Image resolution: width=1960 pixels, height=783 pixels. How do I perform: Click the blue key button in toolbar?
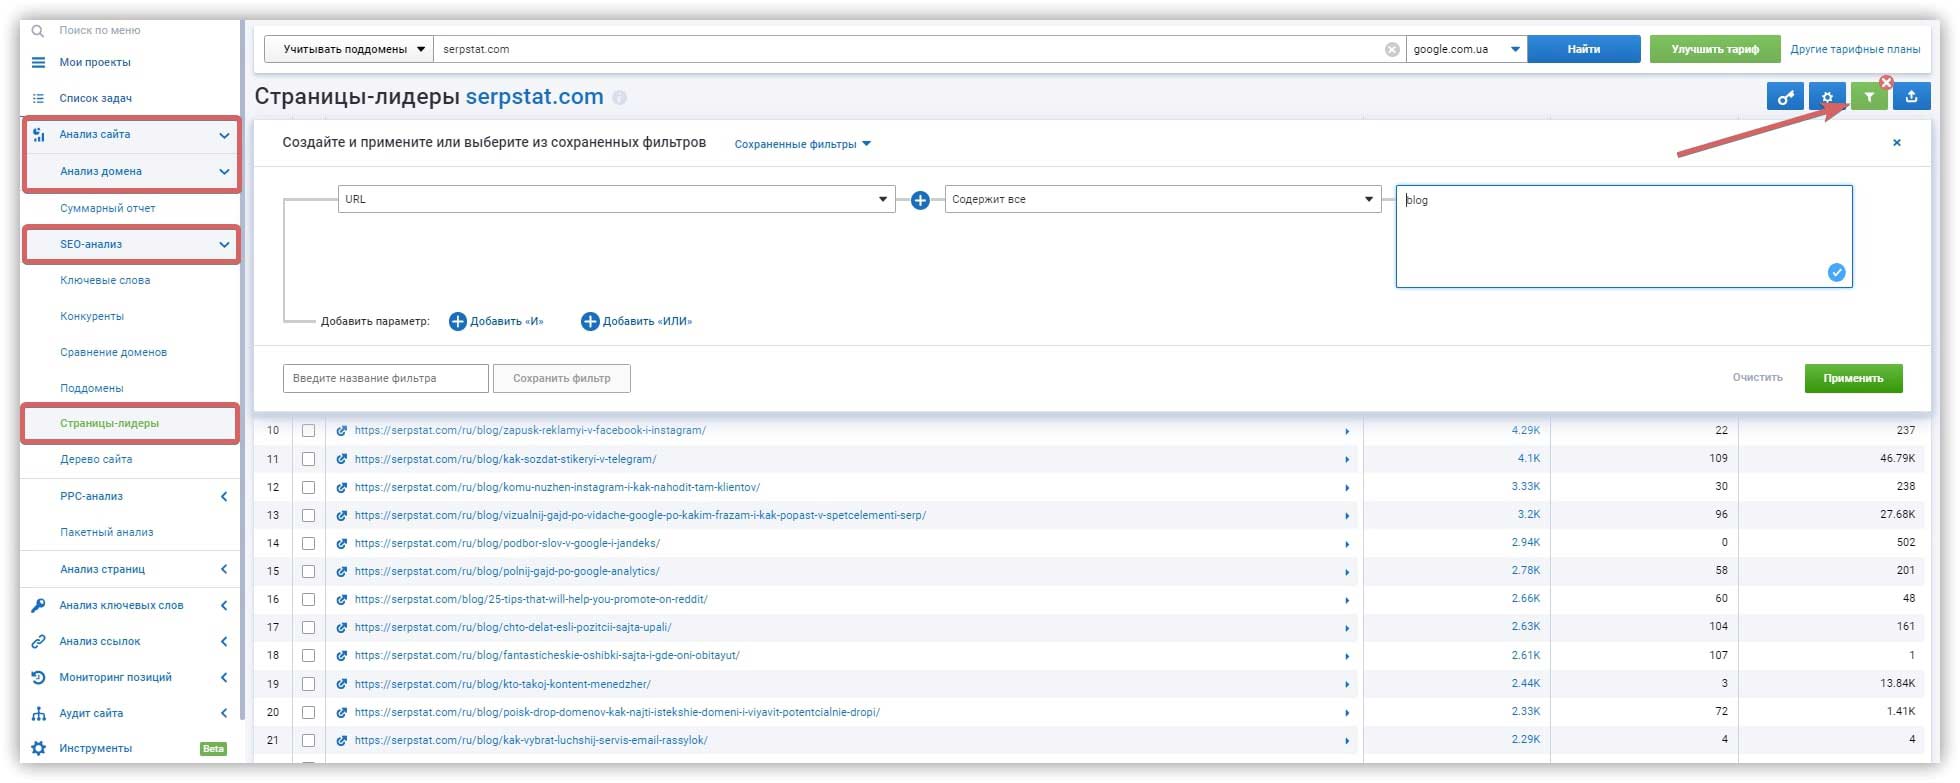[x=1785, y=97]
